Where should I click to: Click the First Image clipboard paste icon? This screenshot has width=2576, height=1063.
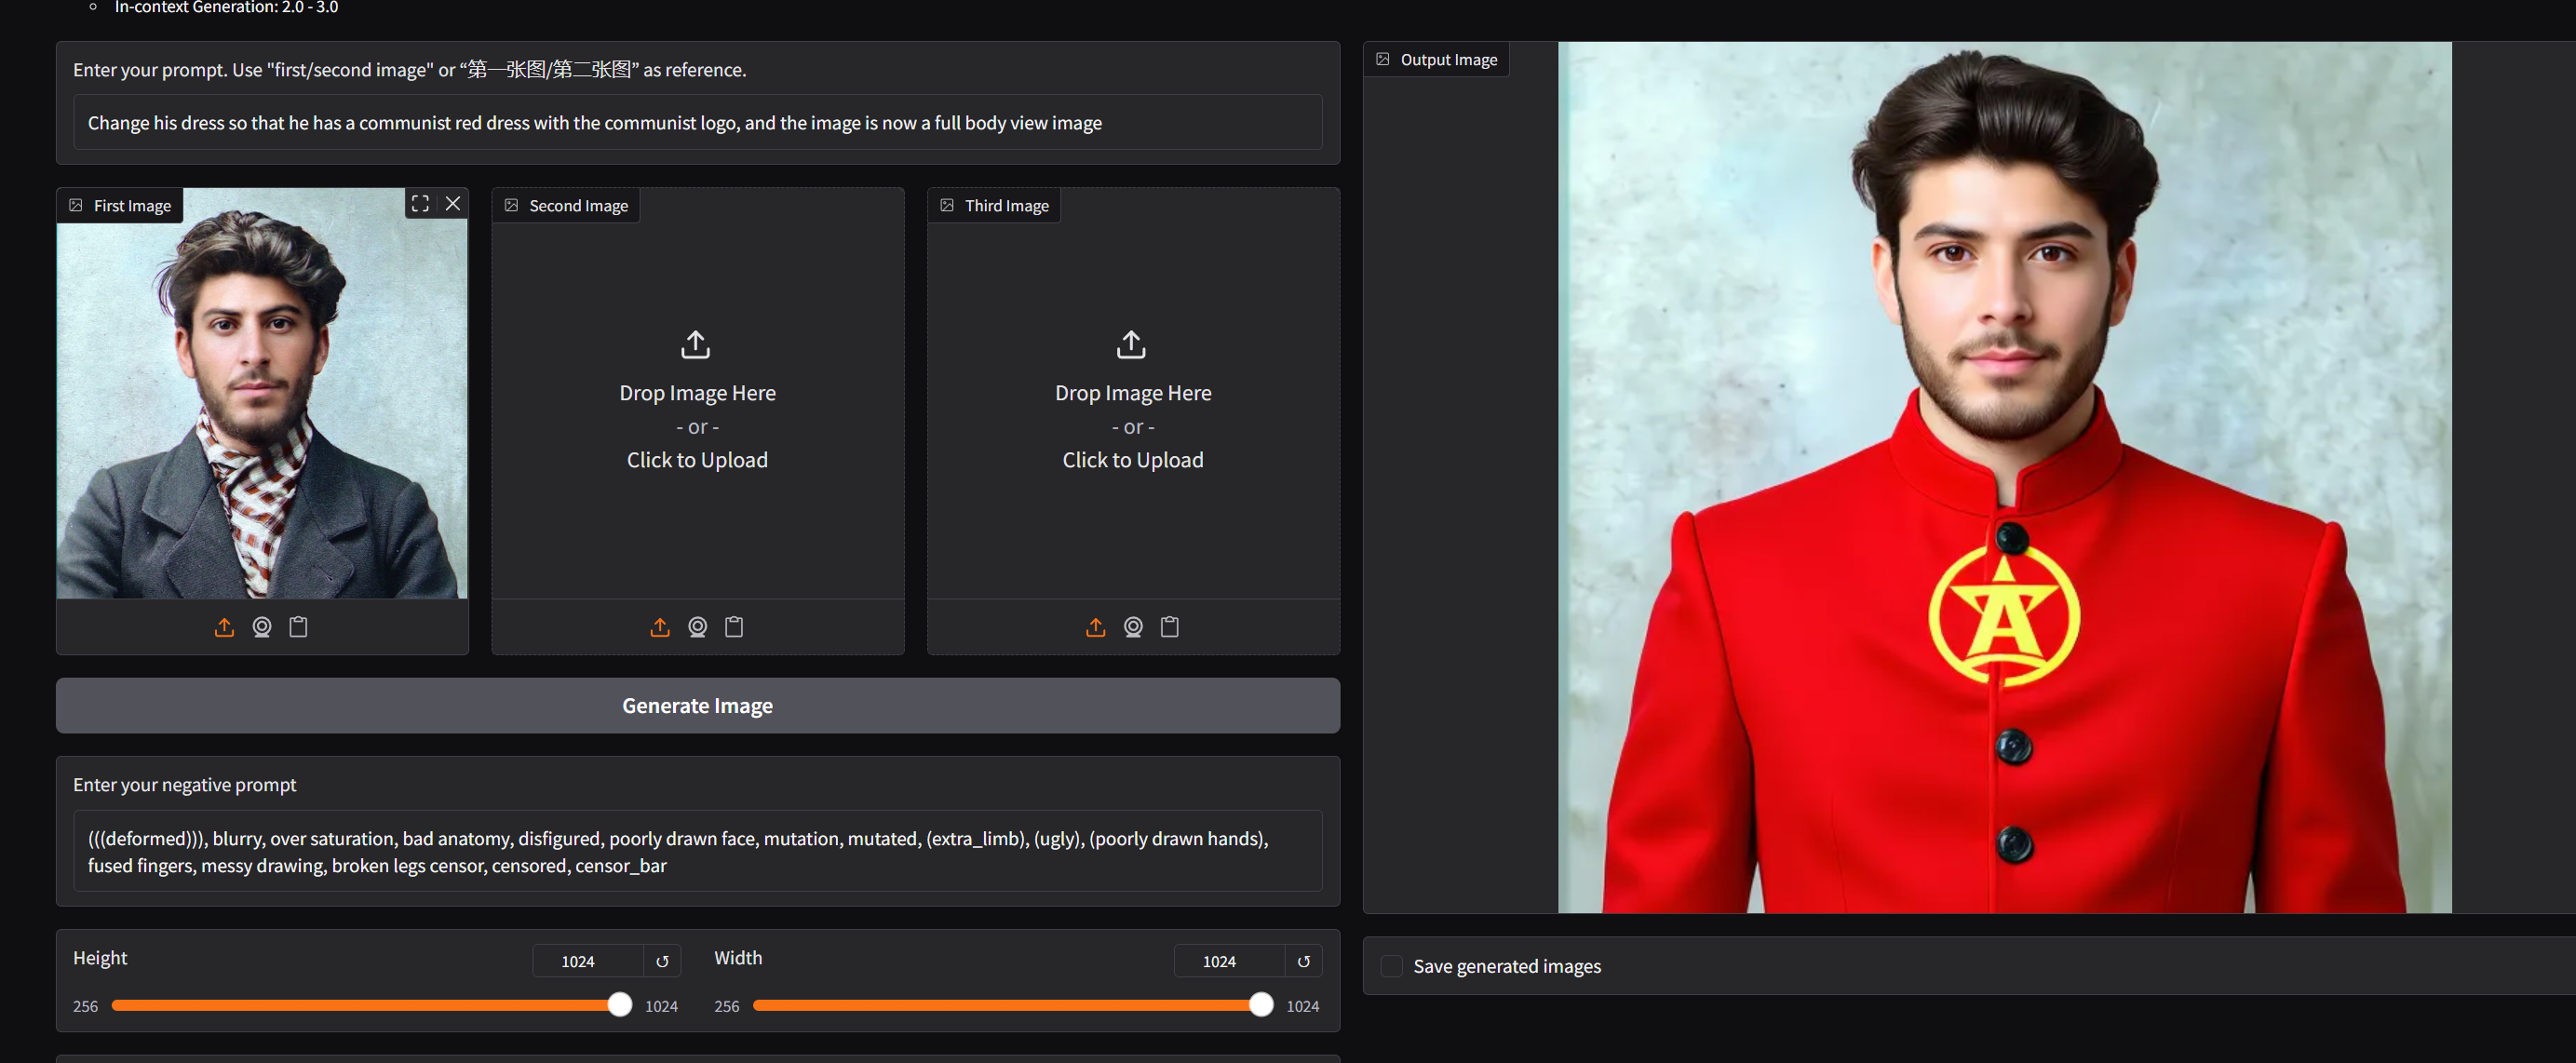[x=298, y=627]
